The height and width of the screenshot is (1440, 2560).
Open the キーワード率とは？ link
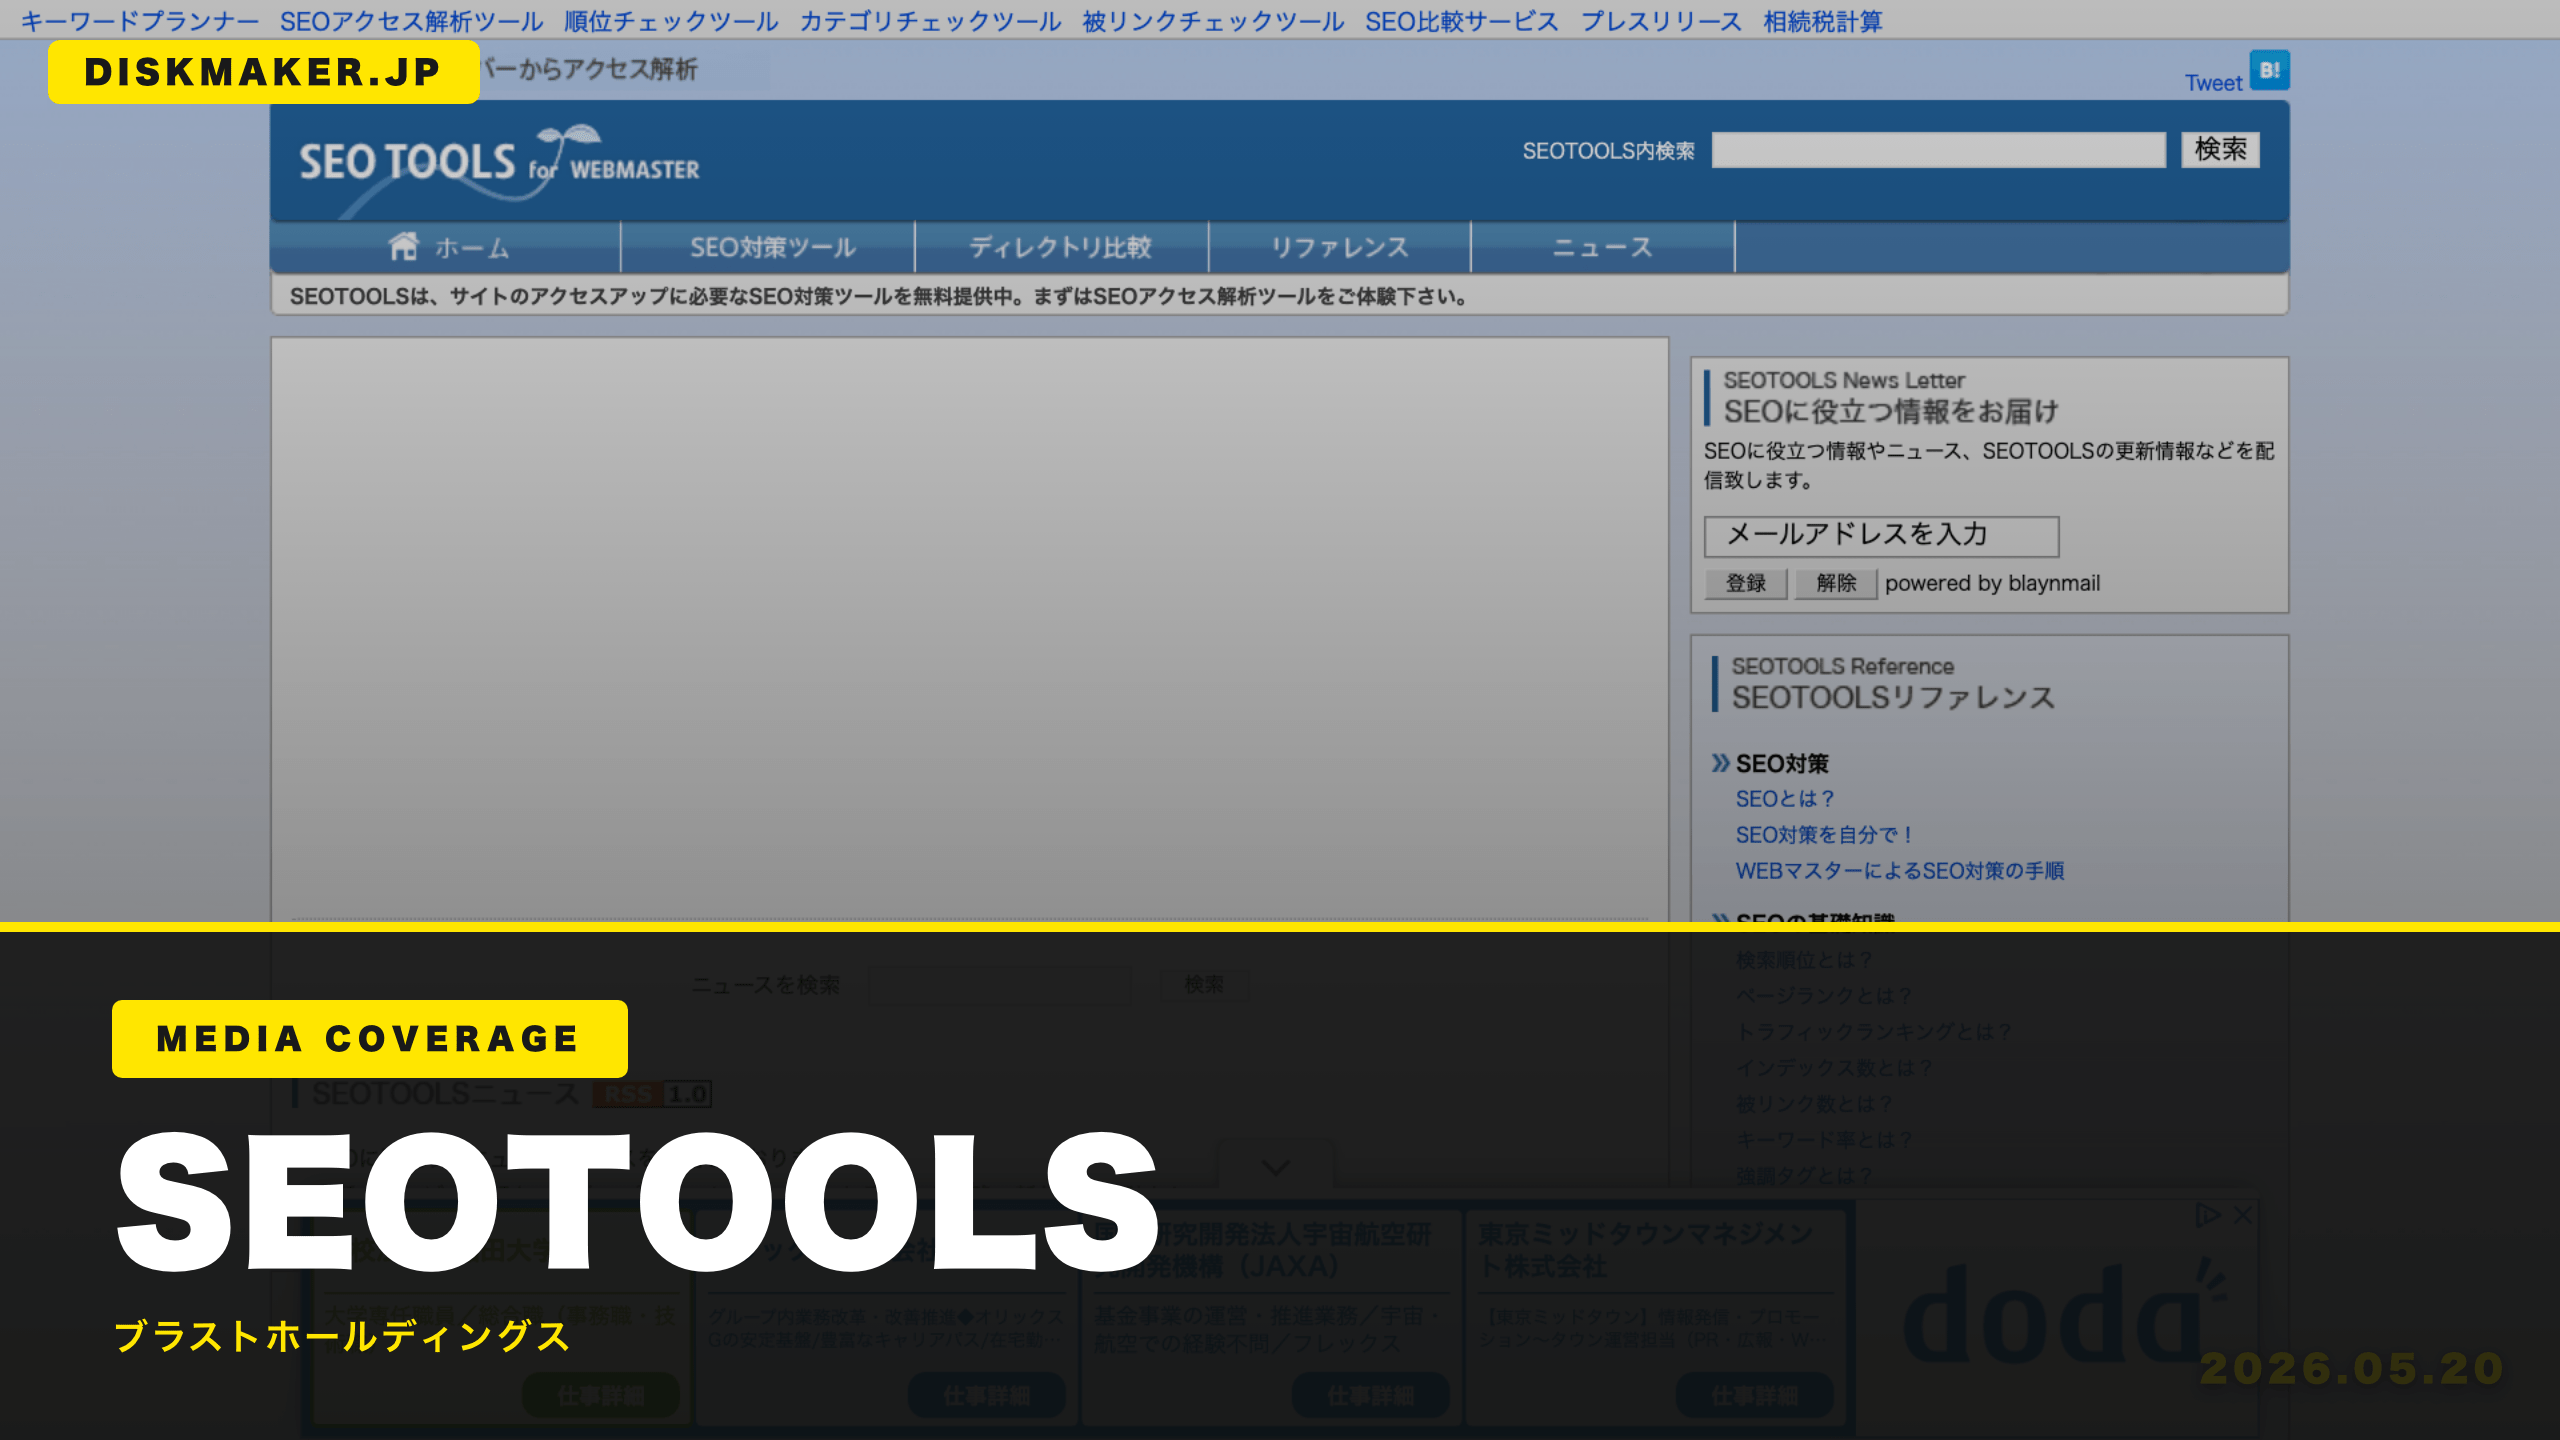[x=1825, y=1140]
